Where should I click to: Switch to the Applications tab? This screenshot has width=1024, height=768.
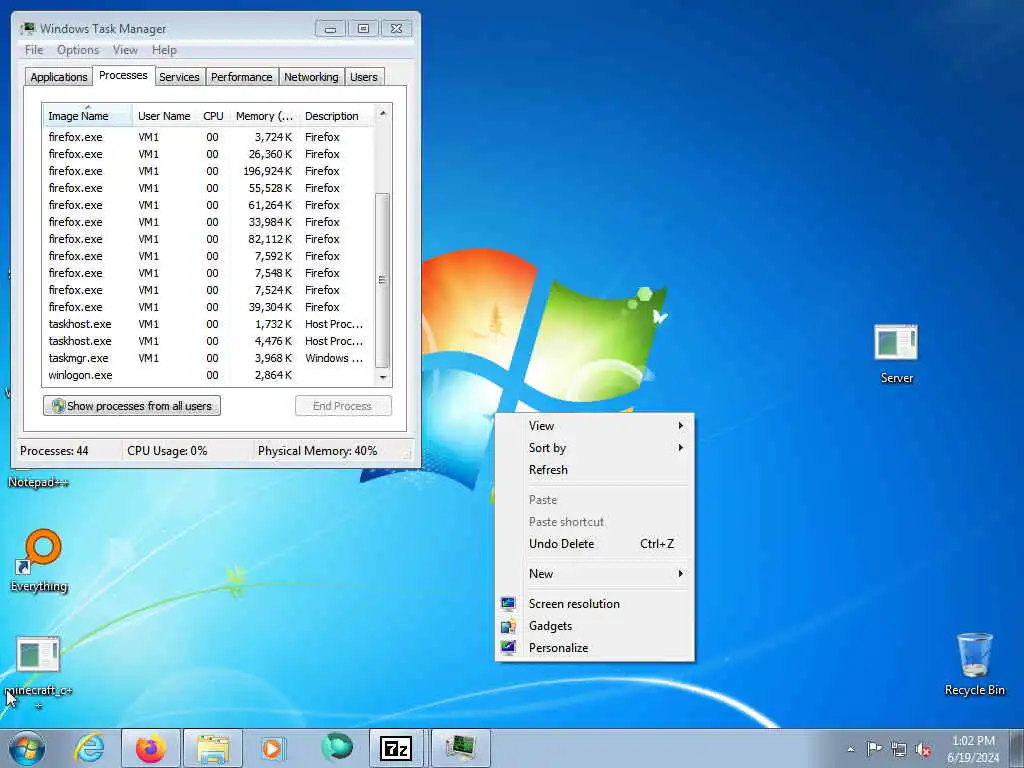[59, 77]
